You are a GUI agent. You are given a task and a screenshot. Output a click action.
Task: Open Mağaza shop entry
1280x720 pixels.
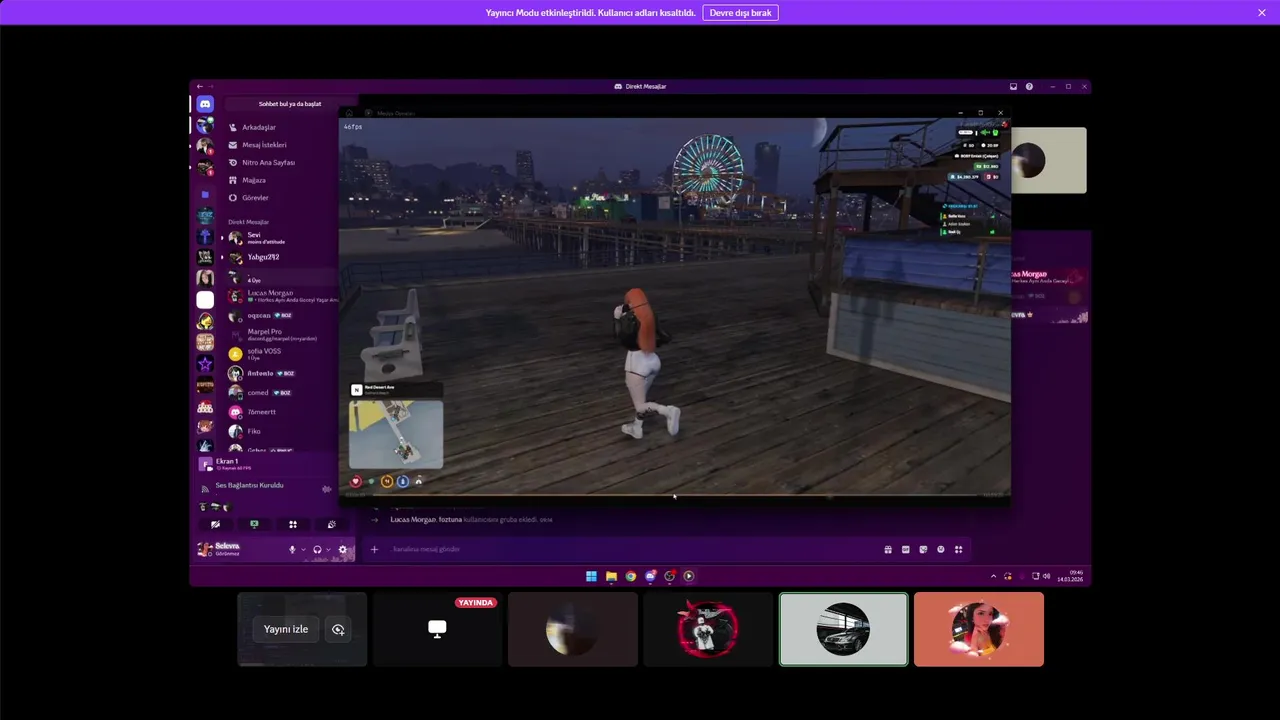279,180
